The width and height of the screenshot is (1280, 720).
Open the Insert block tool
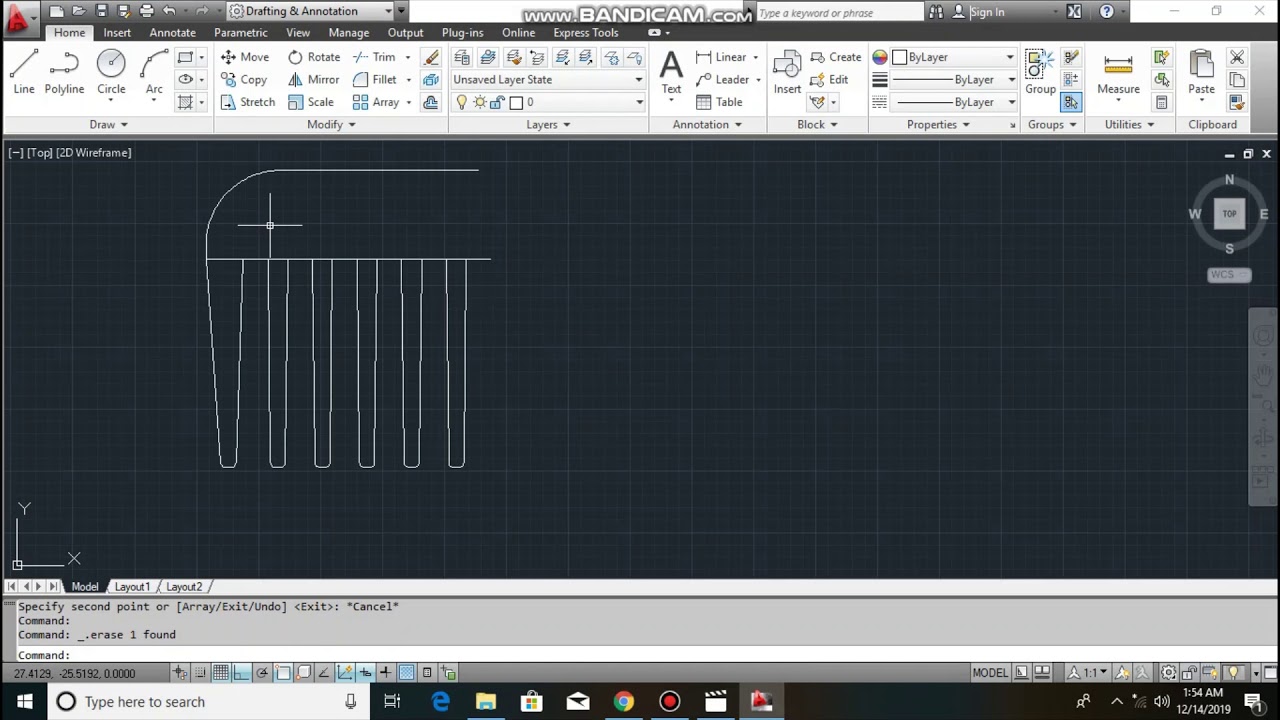(x=787, y=72)
